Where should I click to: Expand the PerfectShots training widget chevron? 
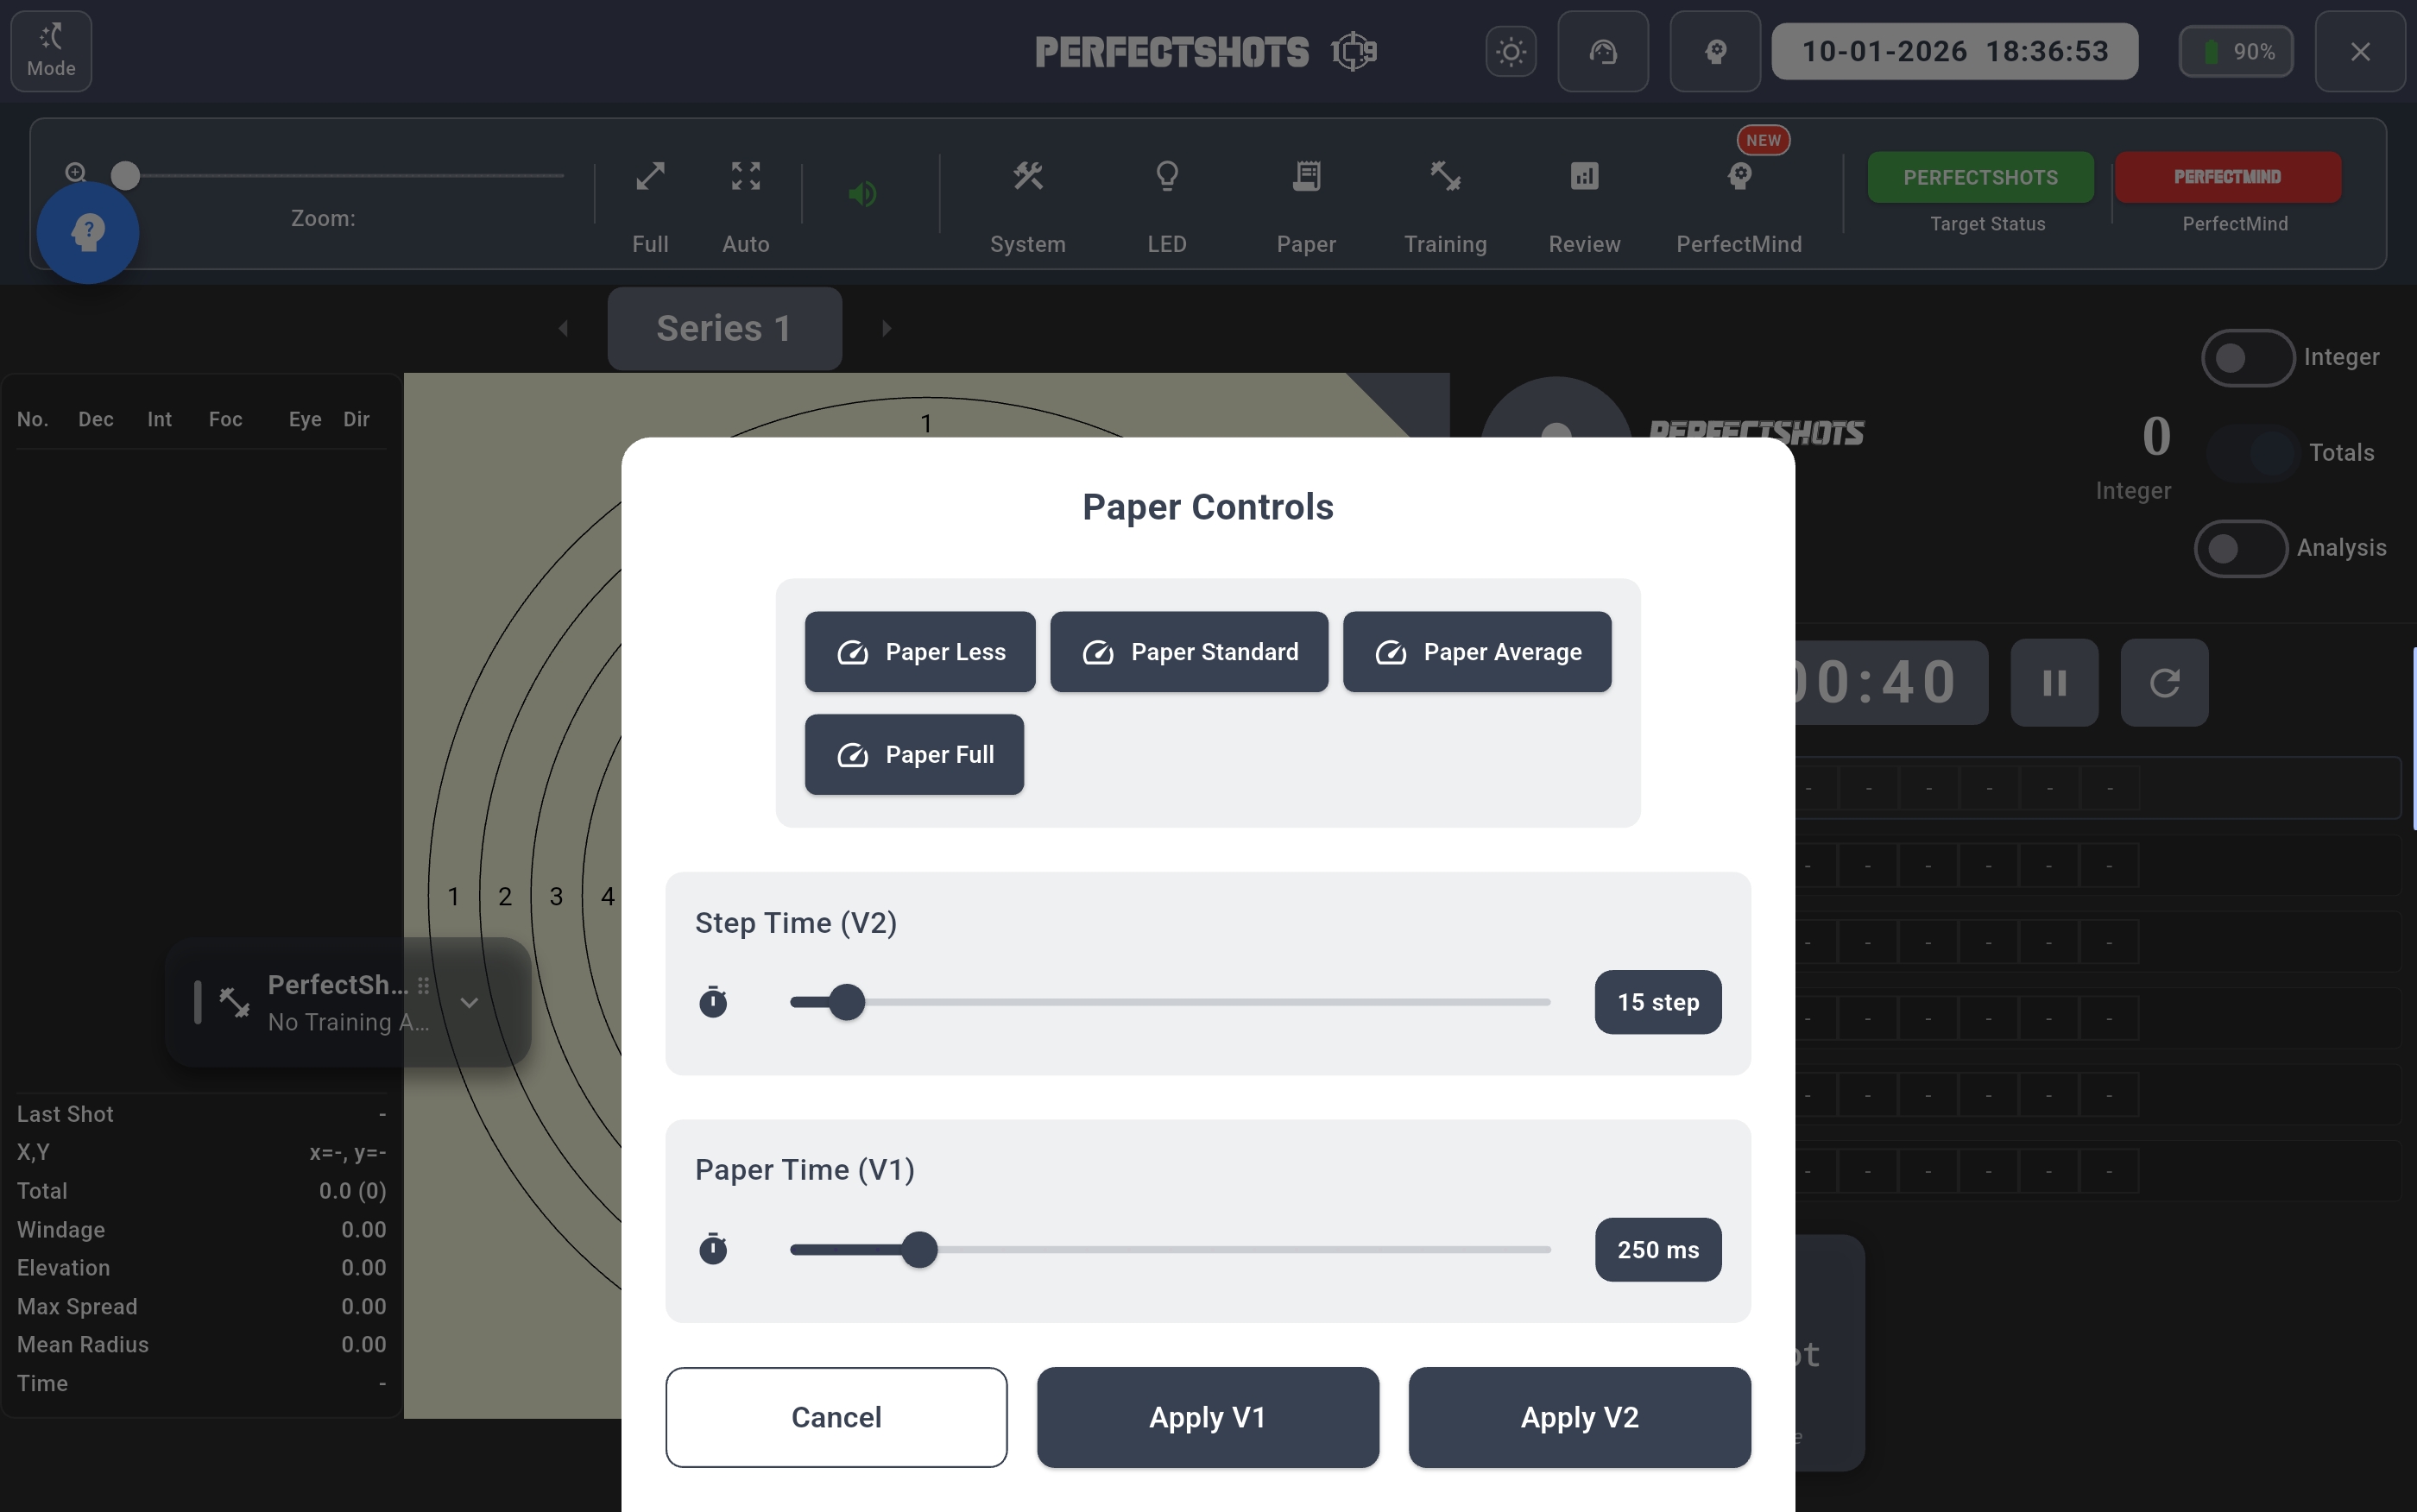click(469, 1002)
